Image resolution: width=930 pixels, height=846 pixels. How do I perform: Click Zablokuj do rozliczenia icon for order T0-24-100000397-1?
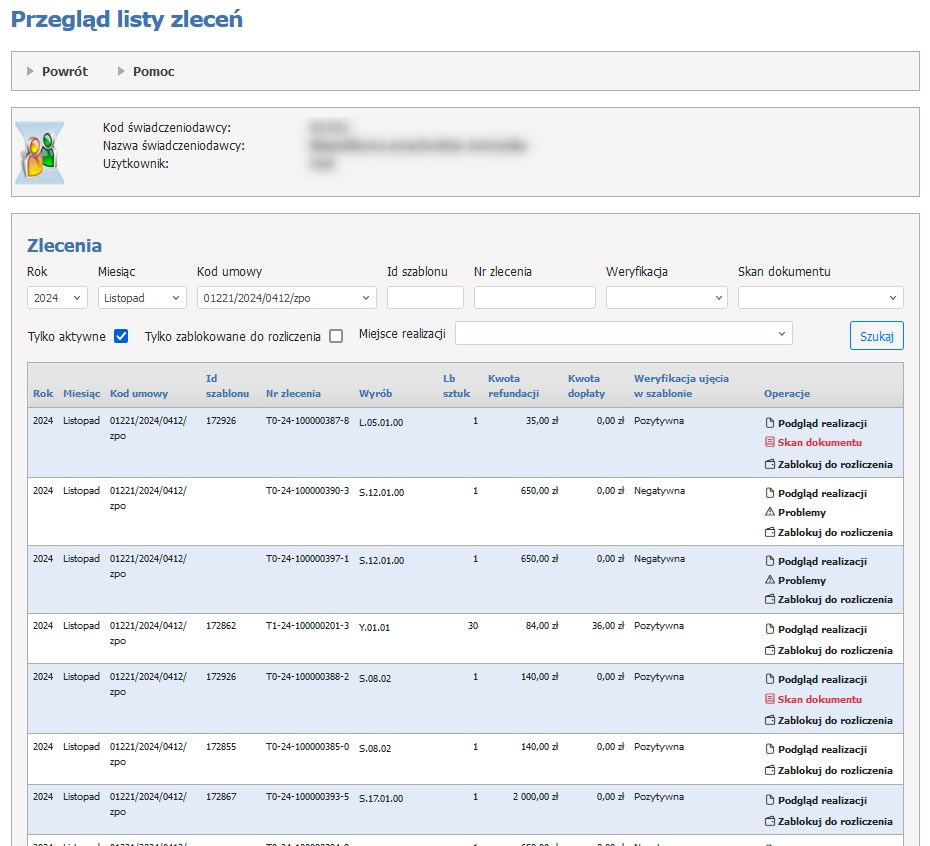[x=769, y=600]
